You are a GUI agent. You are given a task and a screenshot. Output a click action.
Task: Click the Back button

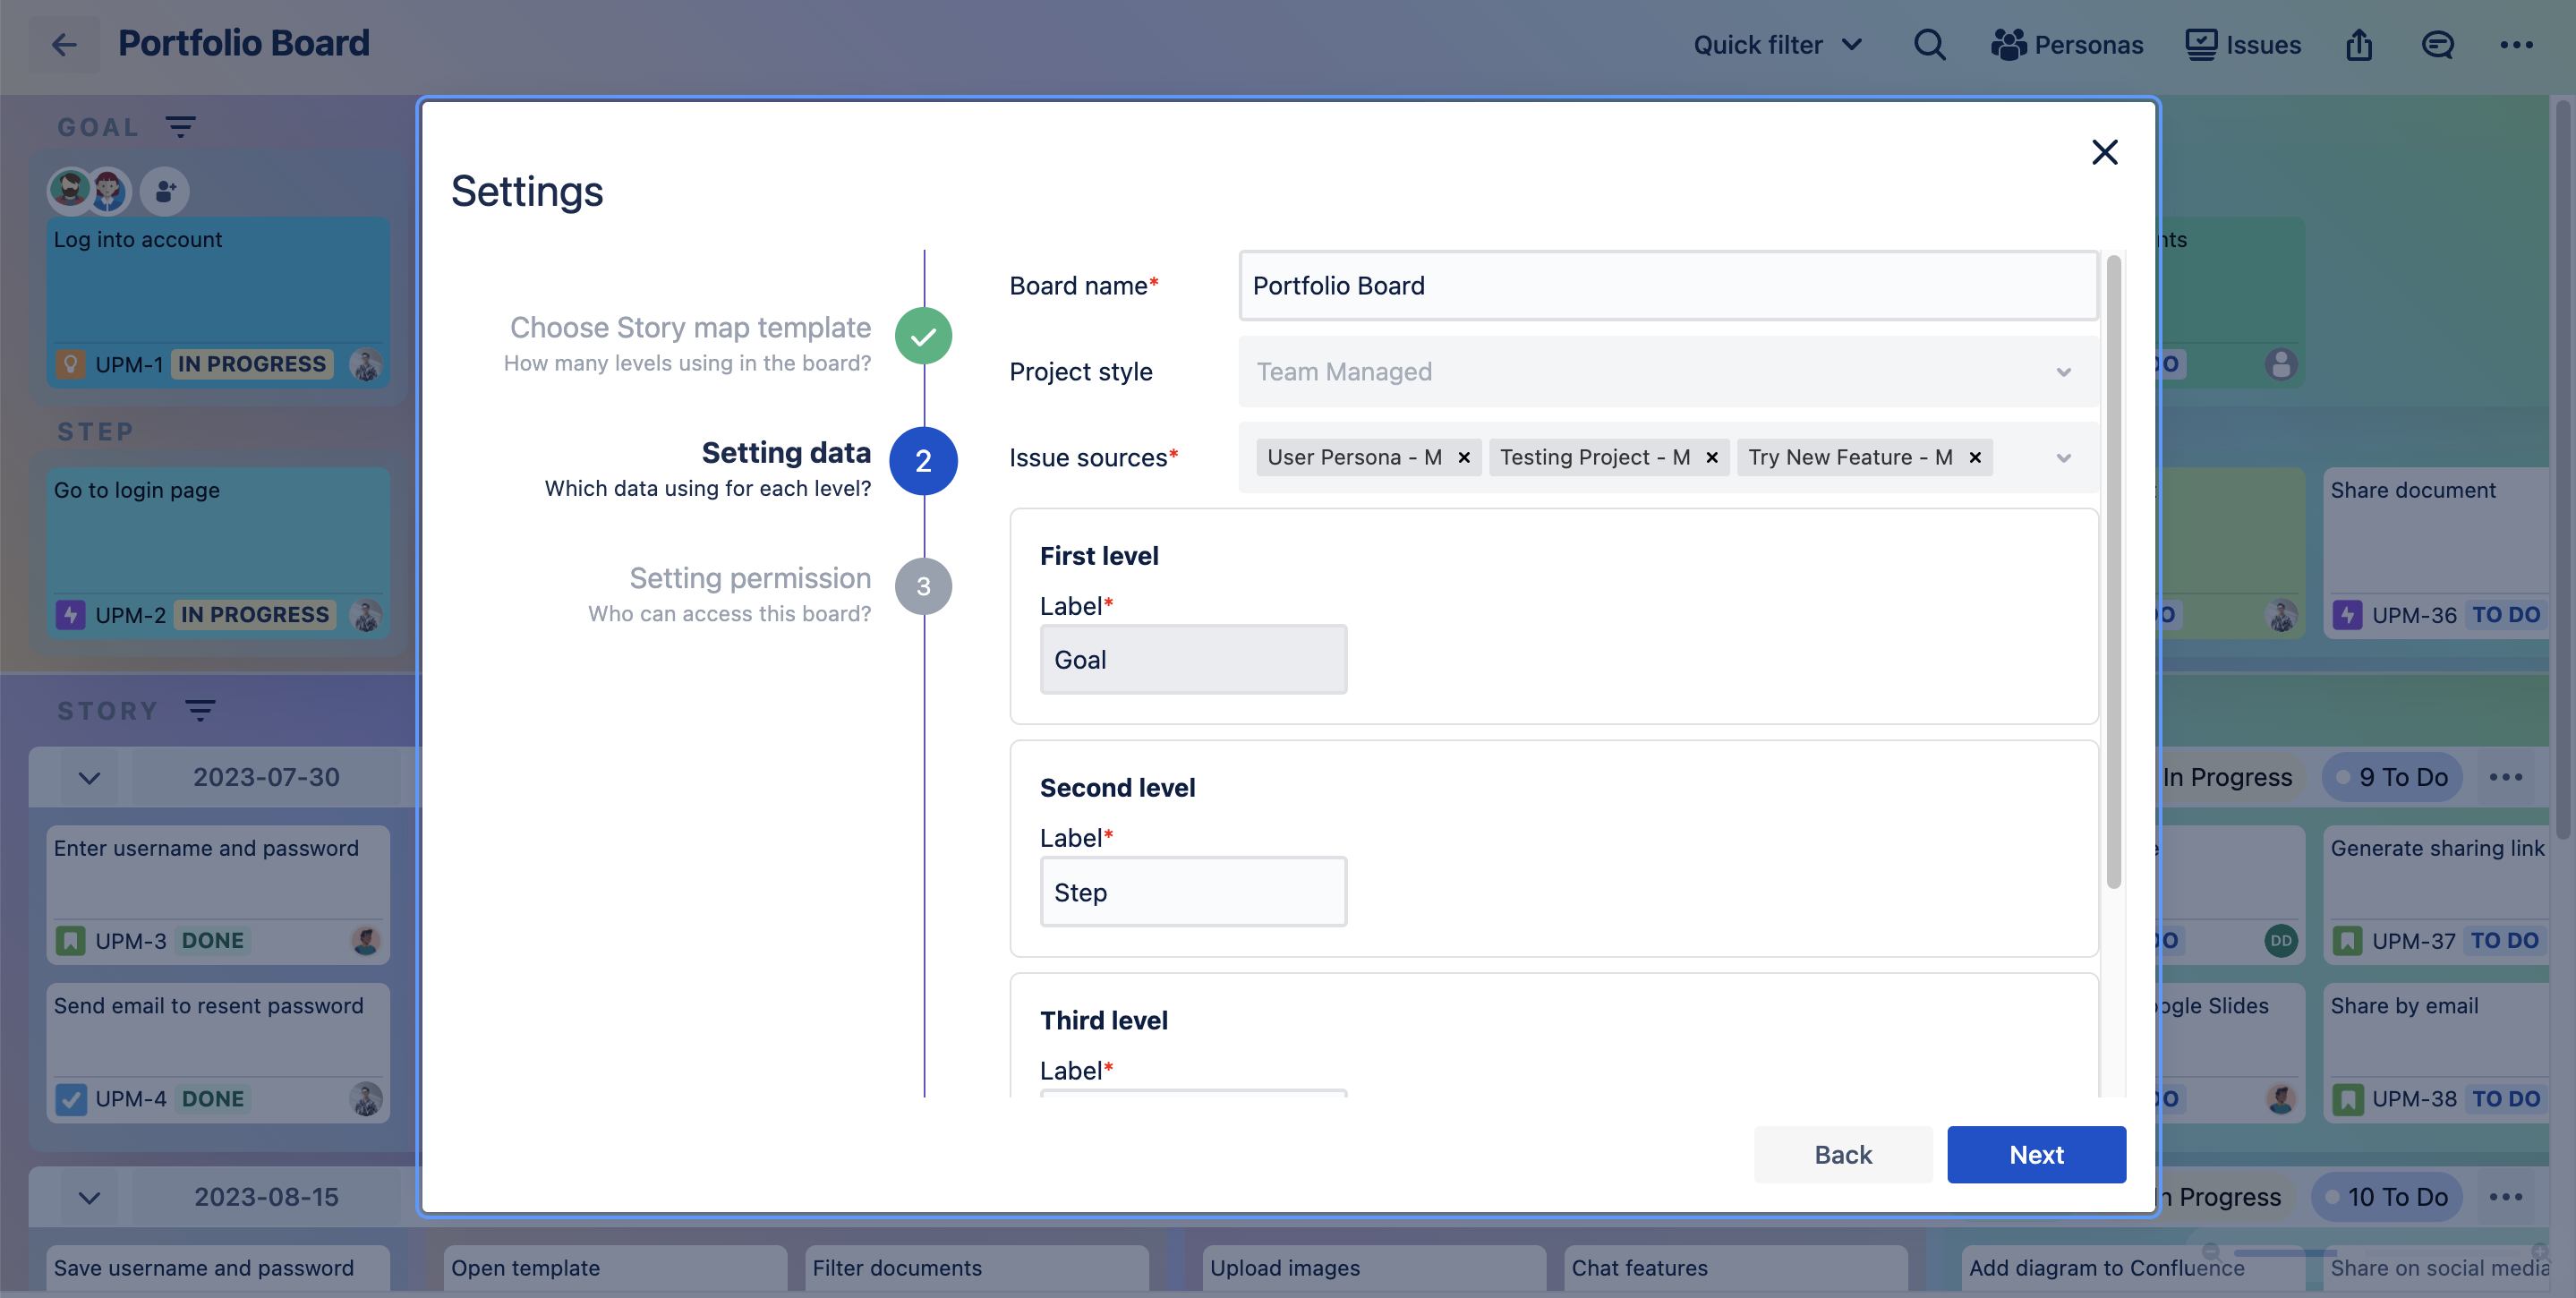pyautogui.click(x=1842, y=1154)
